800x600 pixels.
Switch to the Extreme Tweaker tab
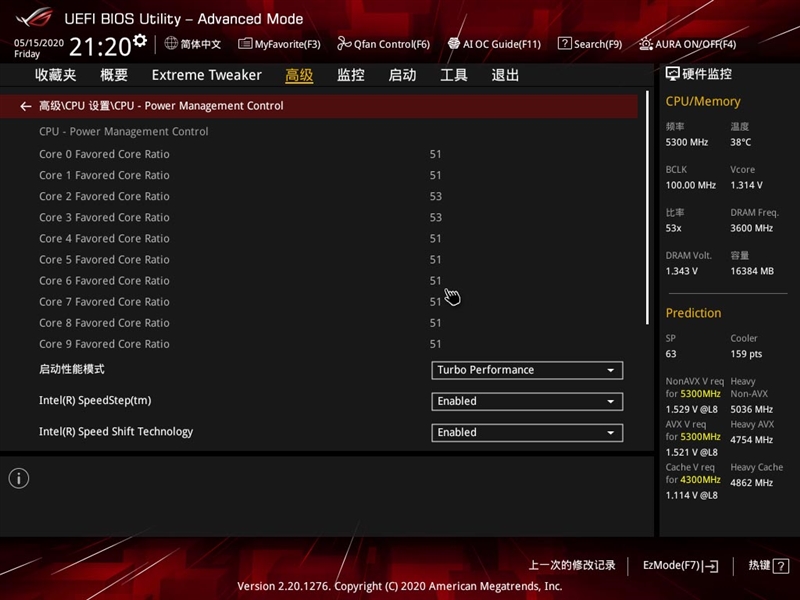point(205,75)
